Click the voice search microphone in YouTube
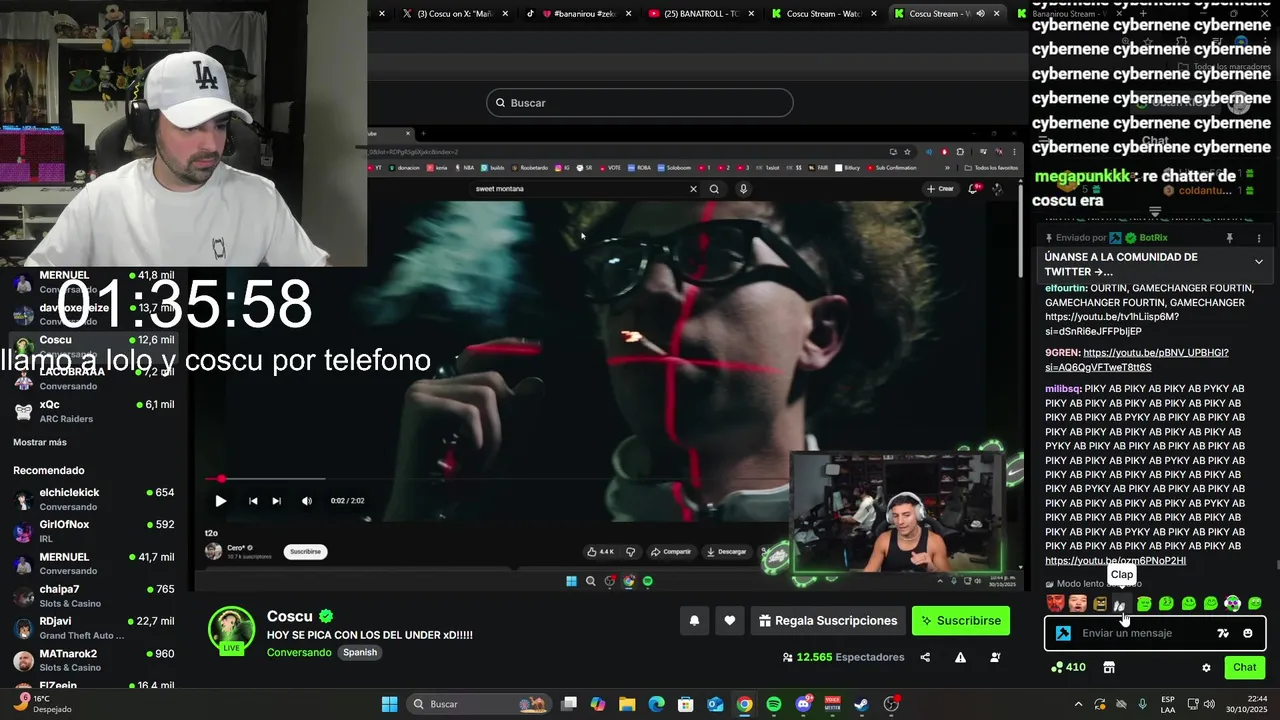Image resolution: width=1280 pixels, height=720 pixels. click(743, 189)
